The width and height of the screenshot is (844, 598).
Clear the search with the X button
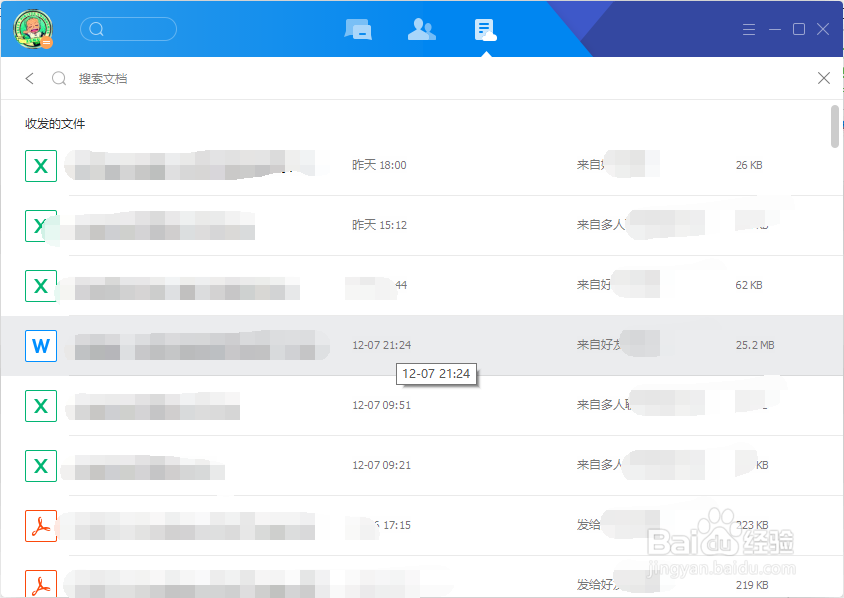coord(823,77)
